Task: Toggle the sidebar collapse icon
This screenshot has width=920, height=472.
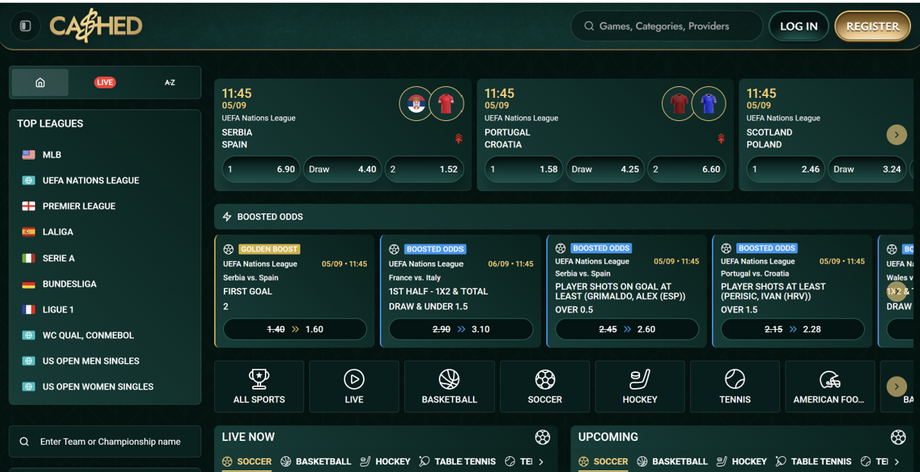Action: 25,26
